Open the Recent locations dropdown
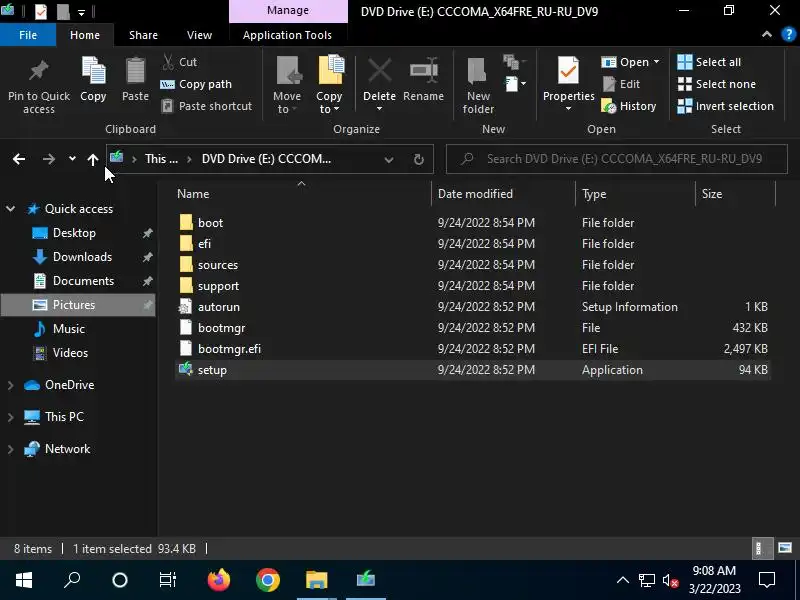 72,159
